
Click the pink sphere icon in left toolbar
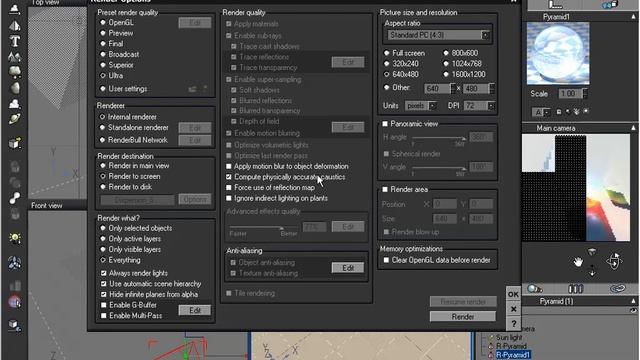point(15,302)
